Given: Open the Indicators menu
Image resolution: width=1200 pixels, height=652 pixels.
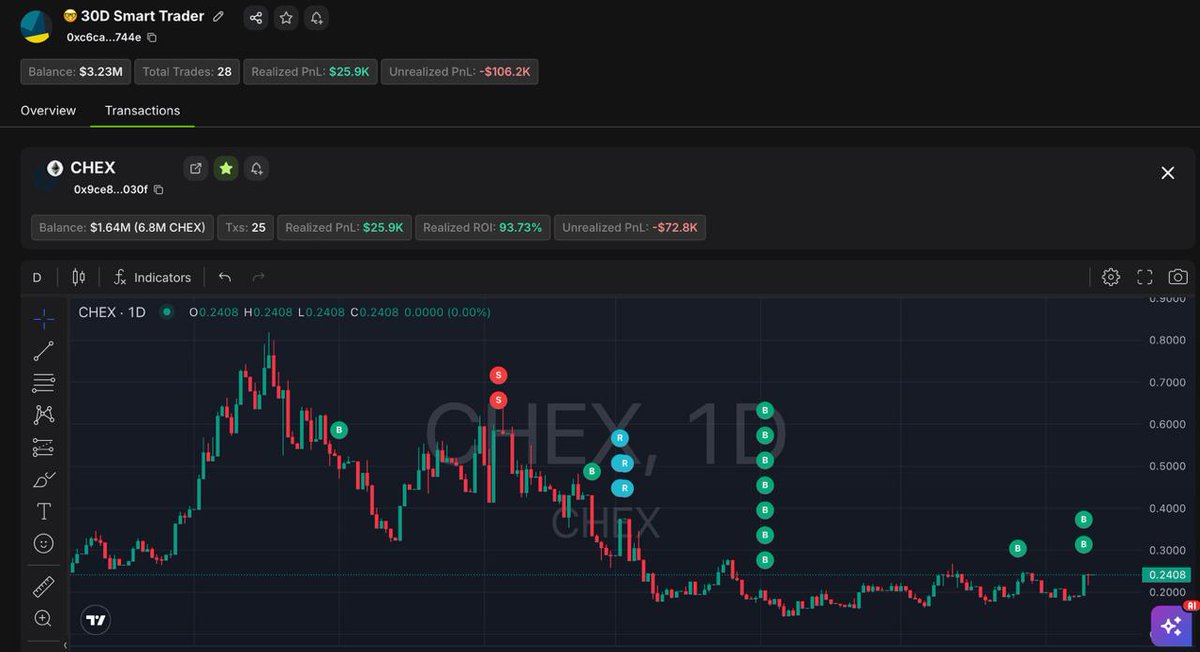Looking at the screenshot, I should point(152,277).
